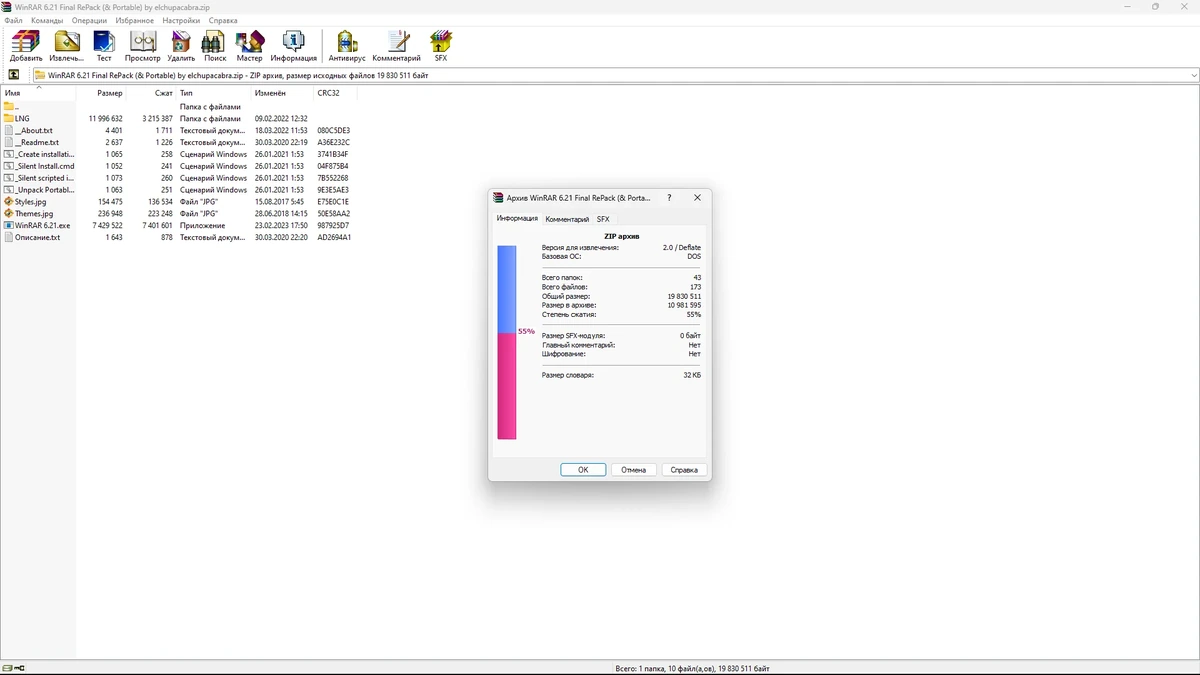Click the help question mark in the dialog title bar

tap(669, 198)
